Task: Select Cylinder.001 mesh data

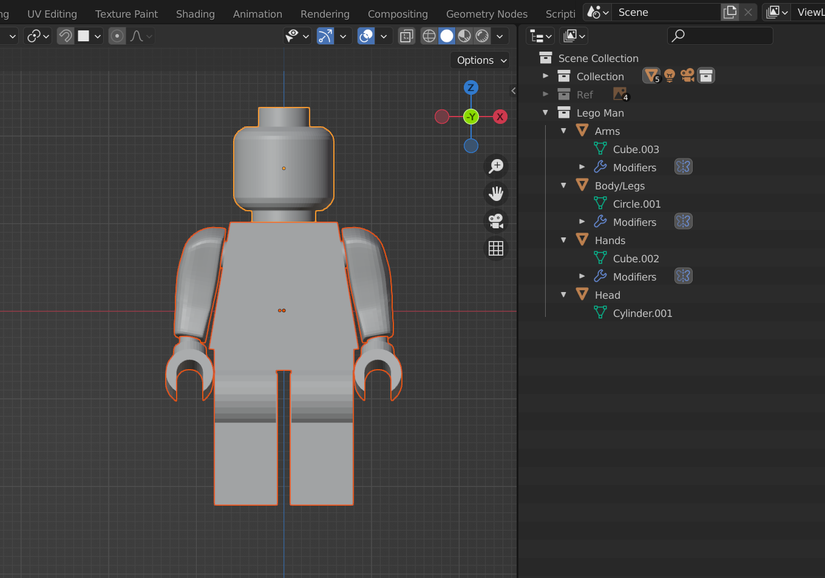Action: coord(642,313)
